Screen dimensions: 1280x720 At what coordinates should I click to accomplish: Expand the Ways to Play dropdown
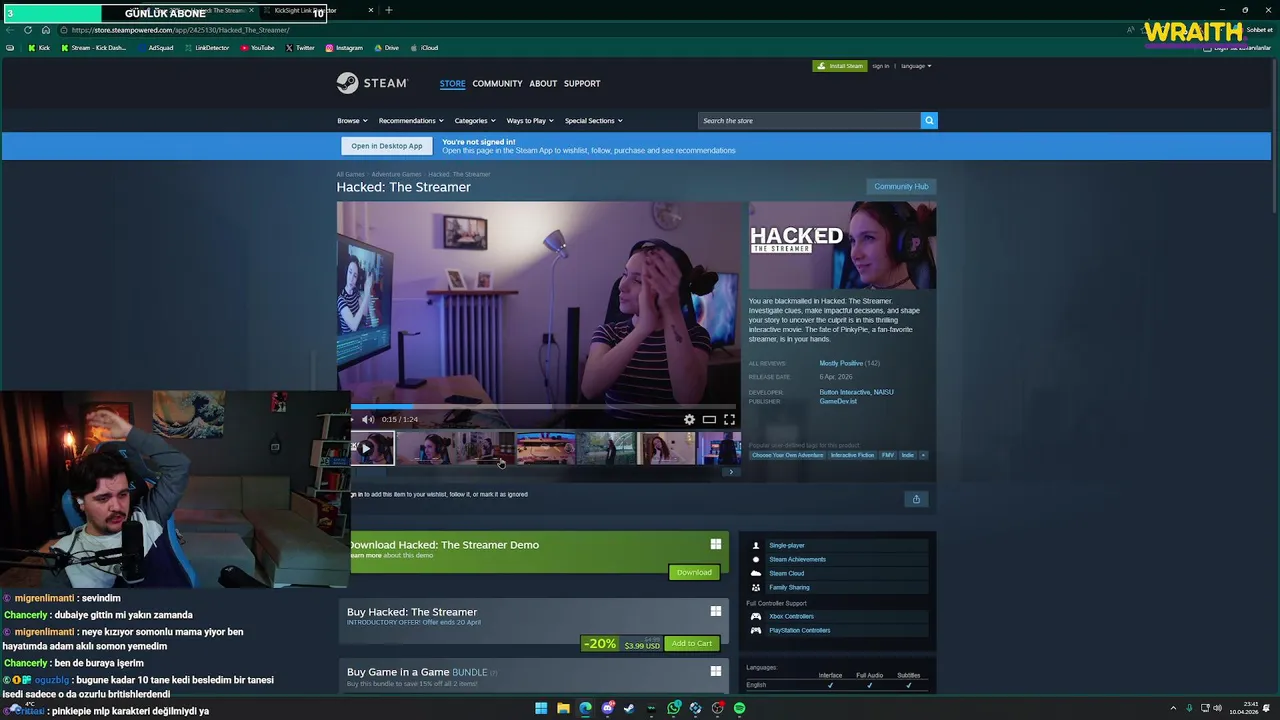(x=530, y=121)
